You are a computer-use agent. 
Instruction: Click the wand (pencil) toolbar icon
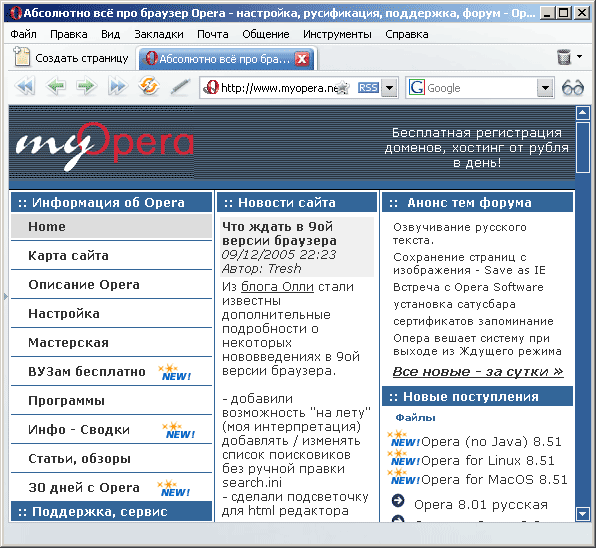[x=180, y=87]
